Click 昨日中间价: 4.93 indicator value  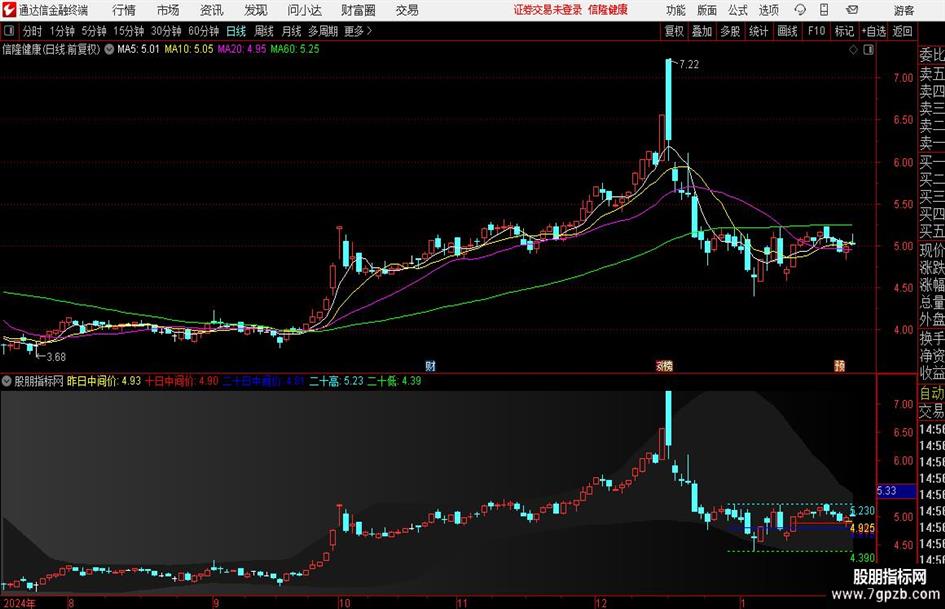click(x=104, y=381)
